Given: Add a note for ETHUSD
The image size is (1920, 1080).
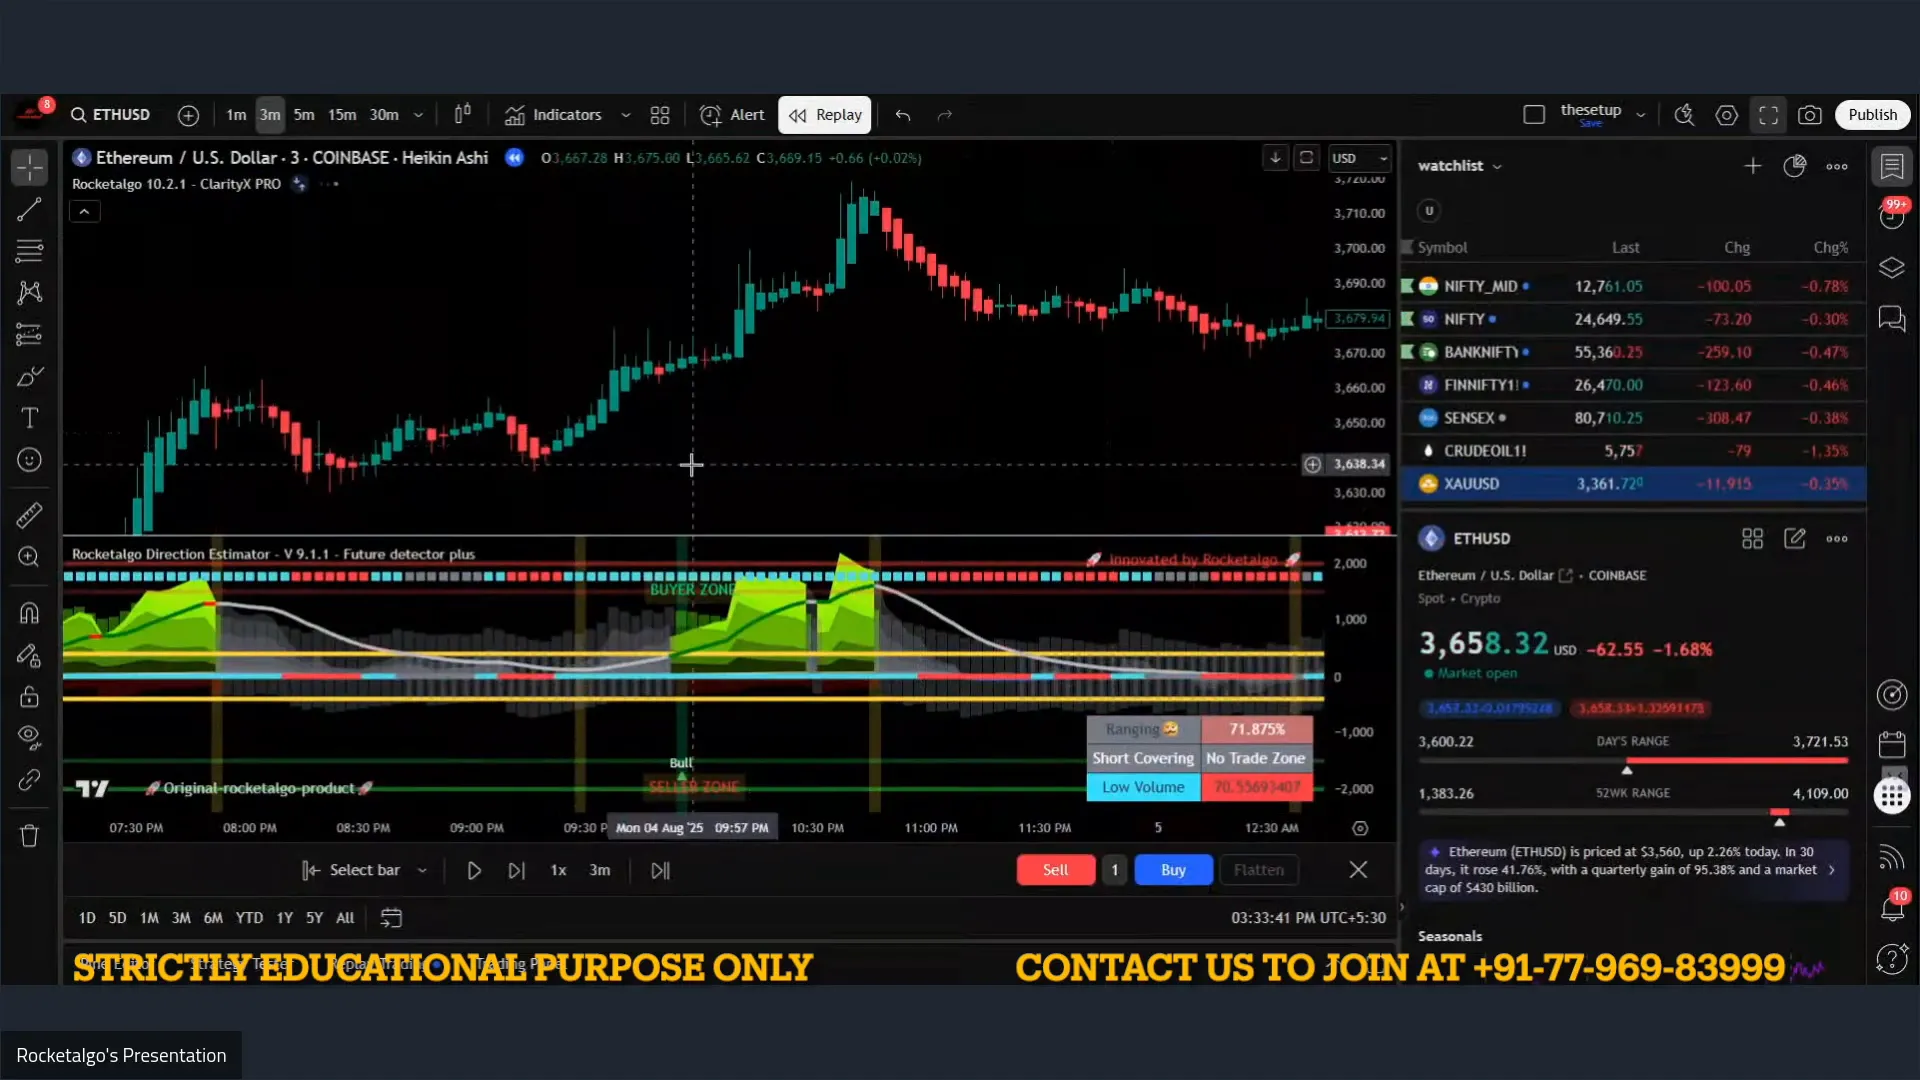Looking at the screenshot, I should tap(1795, 539).
